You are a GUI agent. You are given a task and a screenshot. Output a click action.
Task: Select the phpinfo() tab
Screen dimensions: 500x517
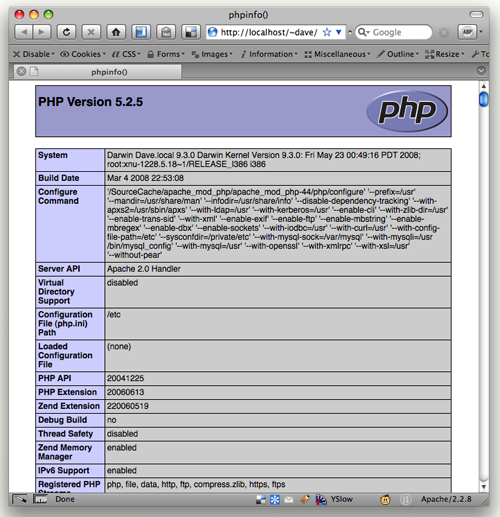click(x=98, y=72)
